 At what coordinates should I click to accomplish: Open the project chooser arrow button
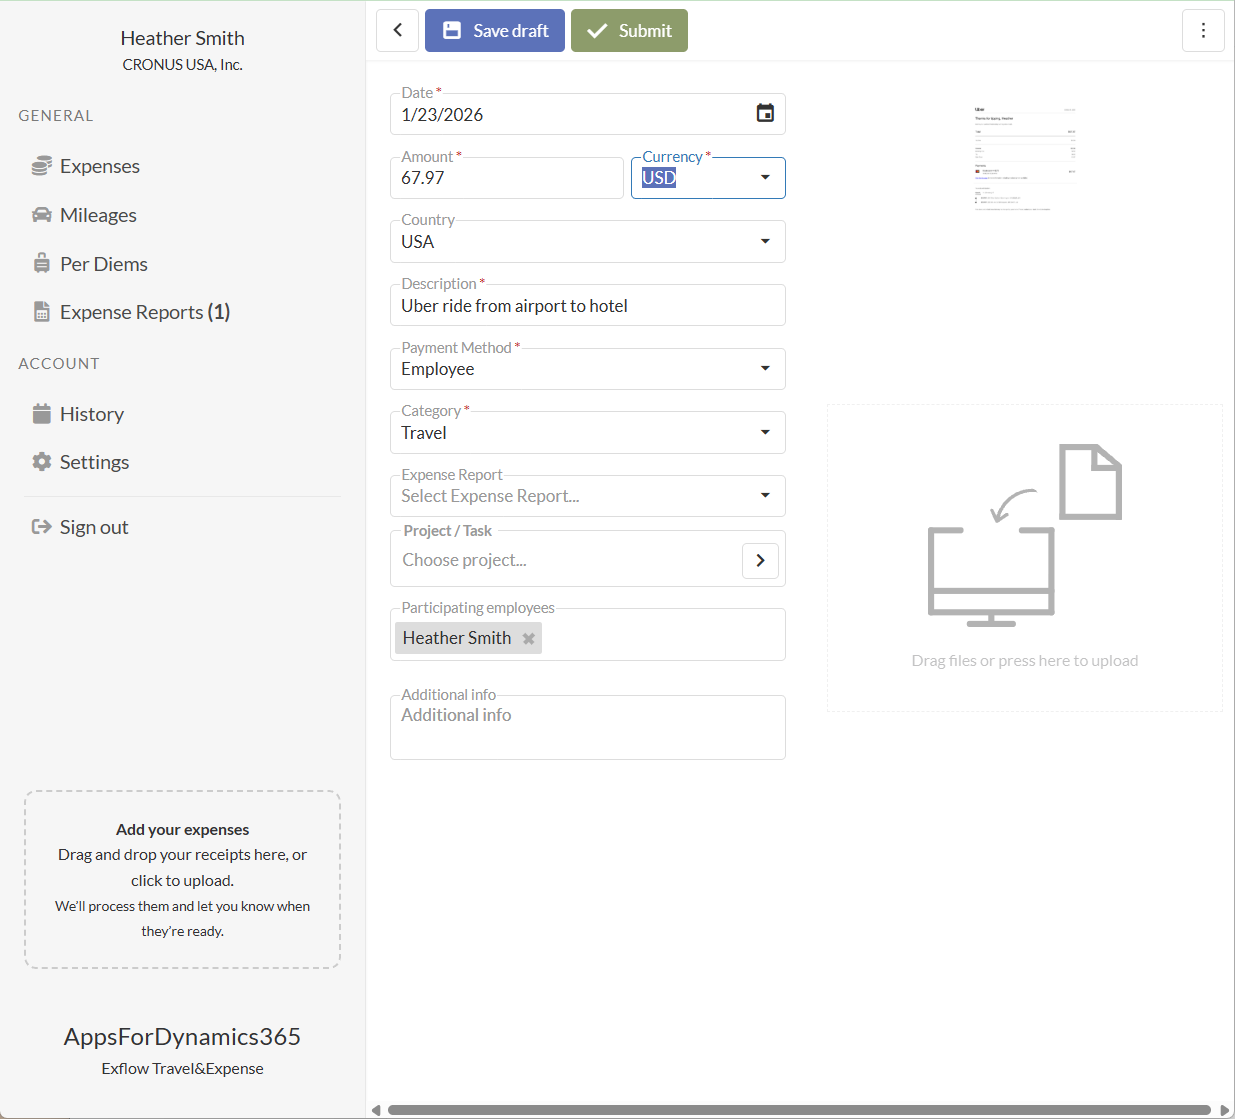tap(760, 560)
